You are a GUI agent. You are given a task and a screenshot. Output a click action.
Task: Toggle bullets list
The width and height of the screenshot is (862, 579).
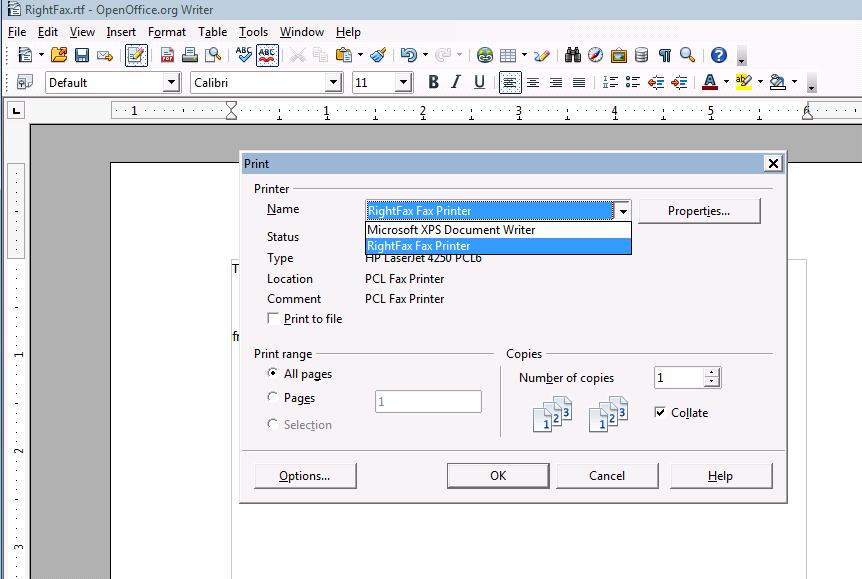pos(633,82)
